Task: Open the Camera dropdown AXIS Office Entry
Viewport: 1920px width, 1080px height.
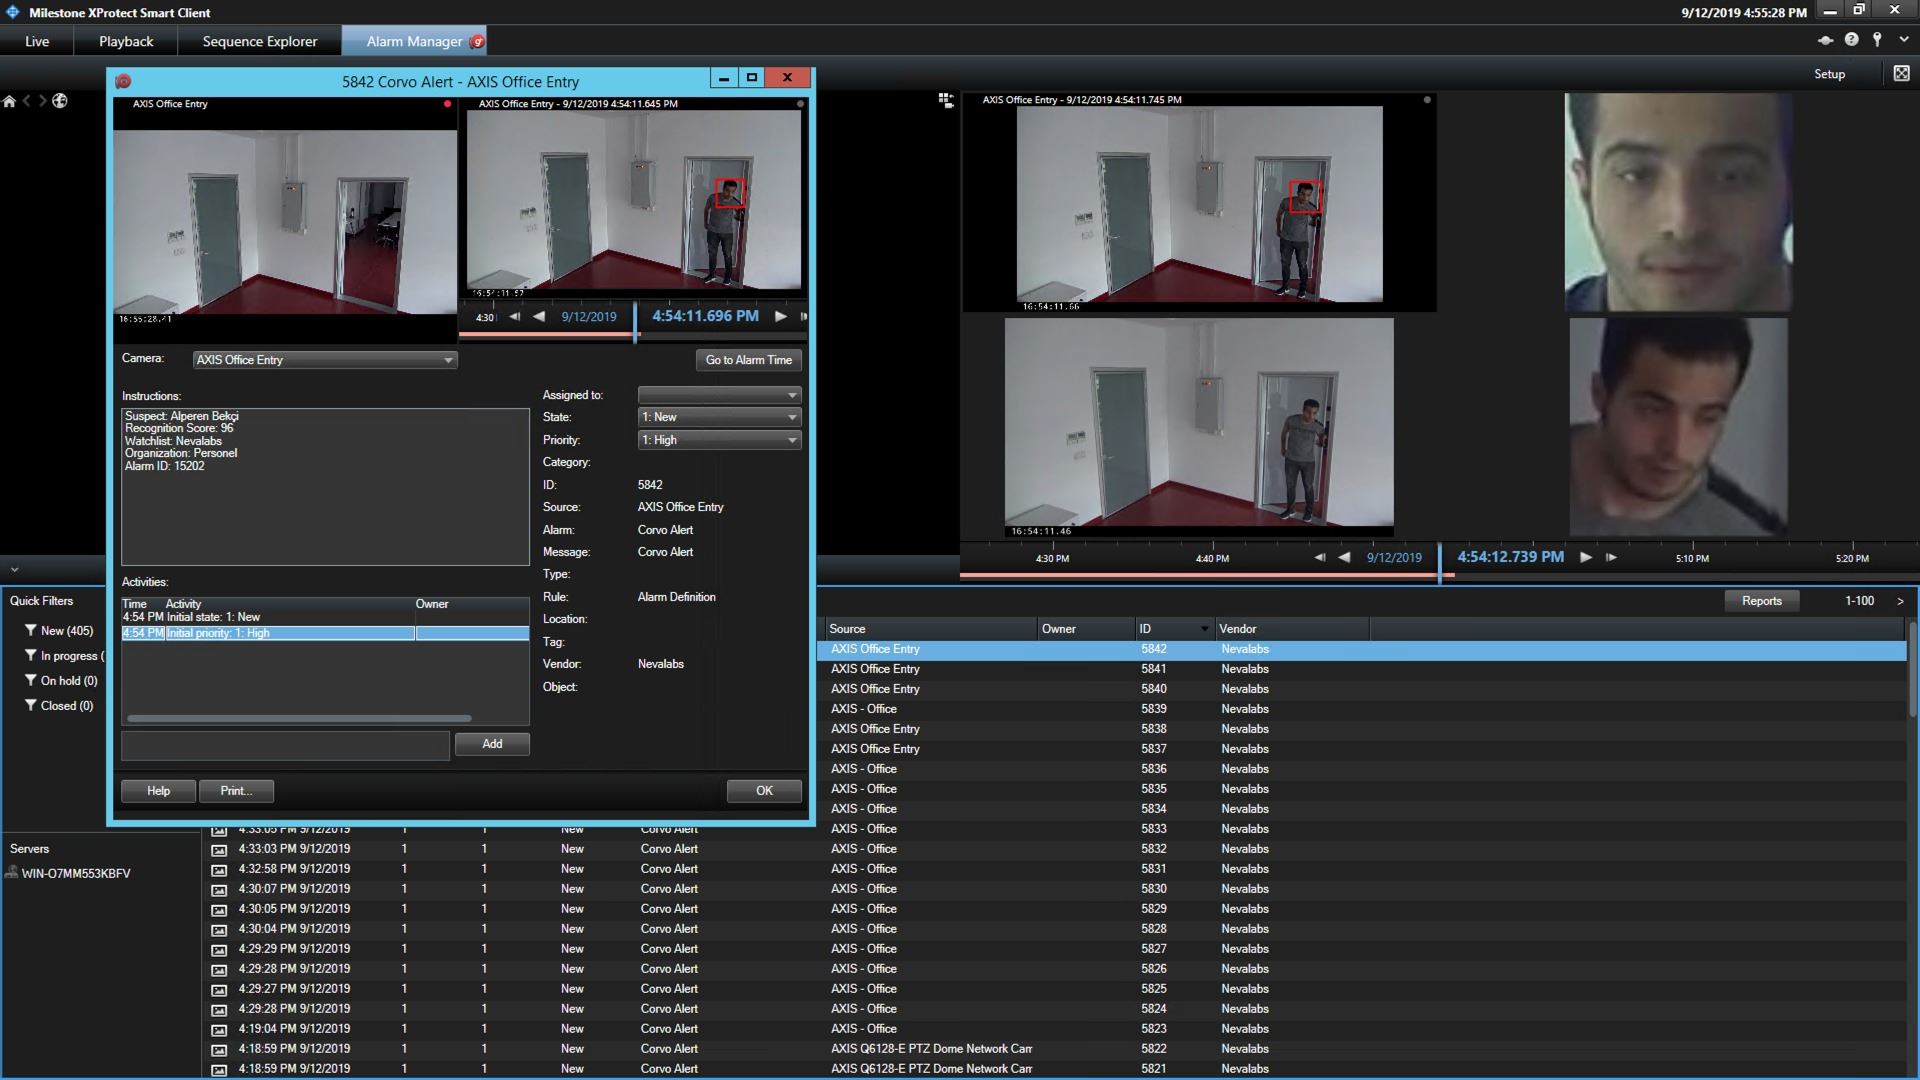Action: [x=325, y=360]
